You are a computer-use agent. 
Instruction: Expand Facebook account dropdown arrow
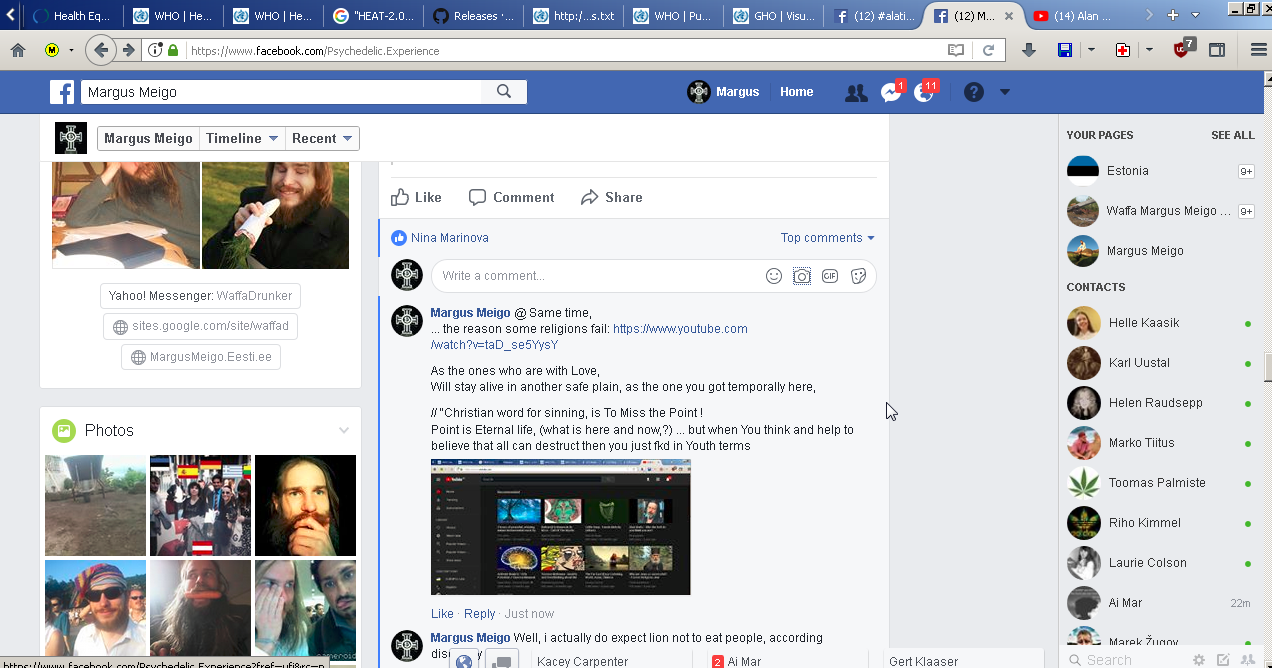pyautogui.click(x=1005, y=92)
